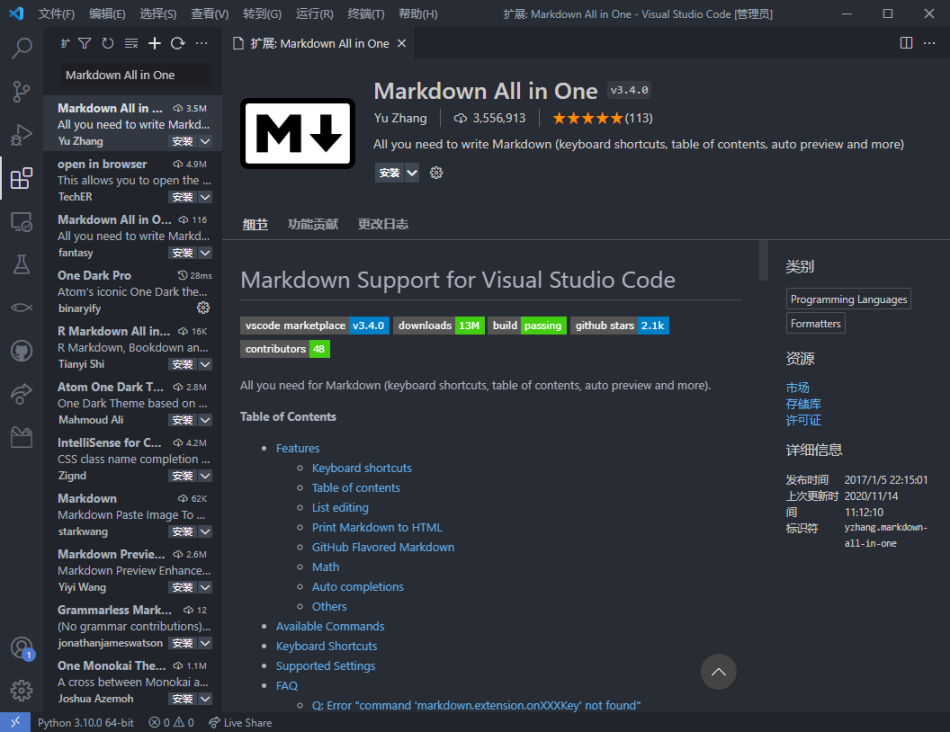The width and height of the screenshot is (950, 732).
Task: Click the plus icon in extensions toolbar
Action: tap(154, 43)
